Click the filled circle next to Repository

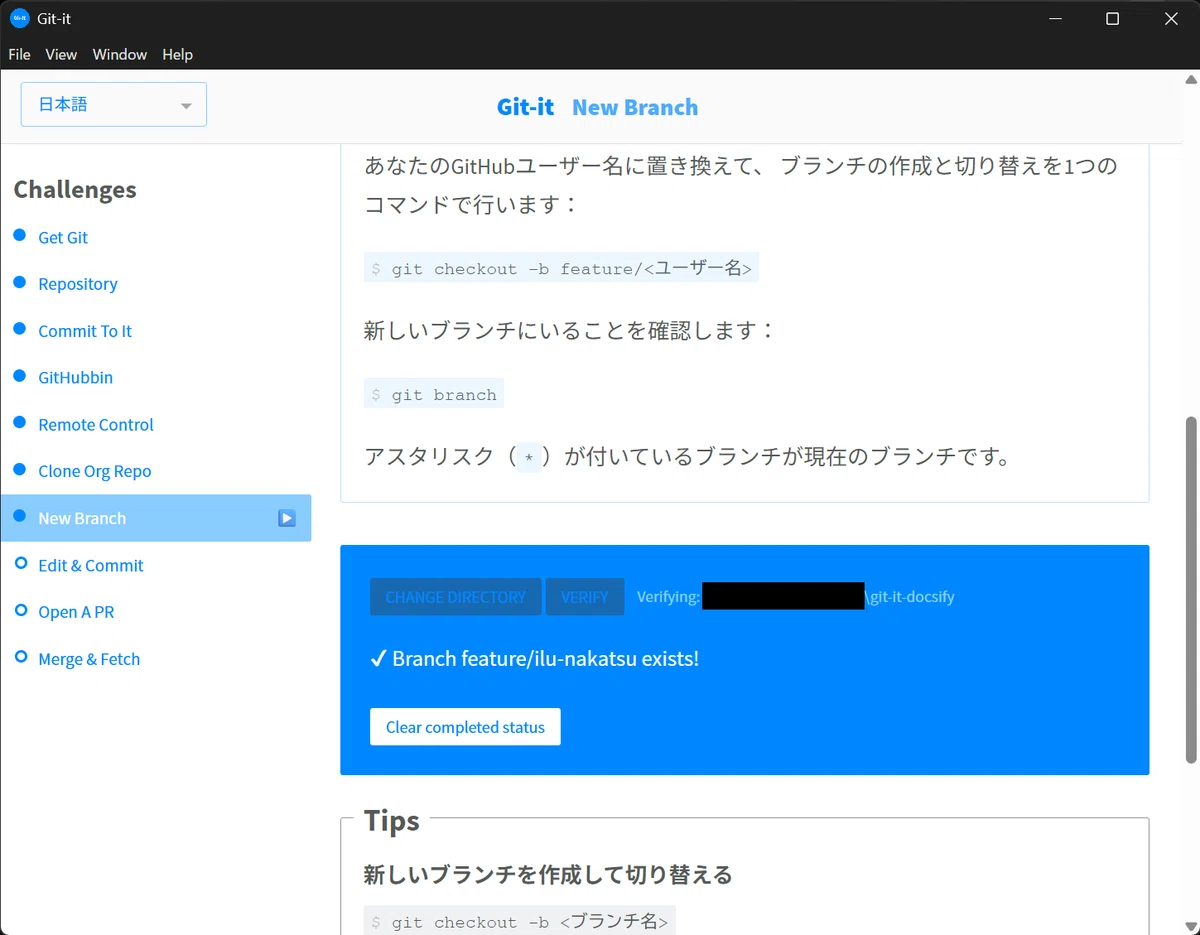[20, 282]
